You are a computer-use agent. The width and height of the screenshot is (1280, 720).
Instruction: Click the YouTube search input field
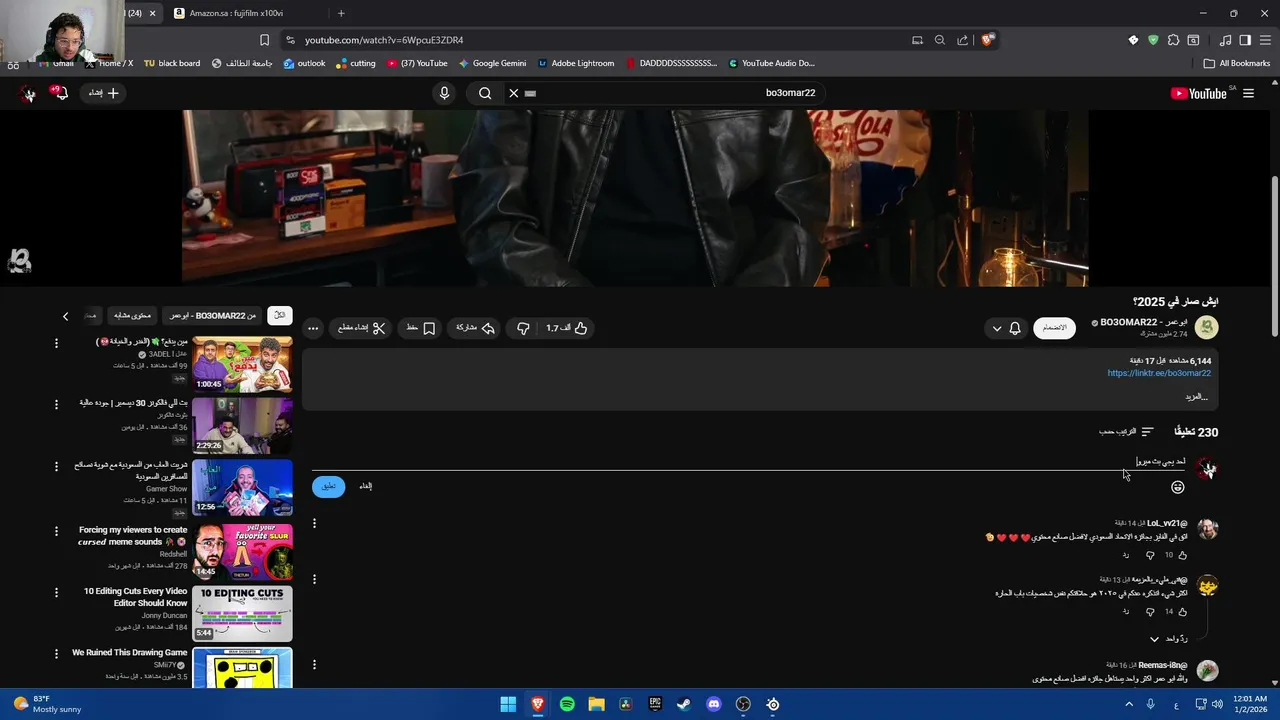(x=665, y=93)
